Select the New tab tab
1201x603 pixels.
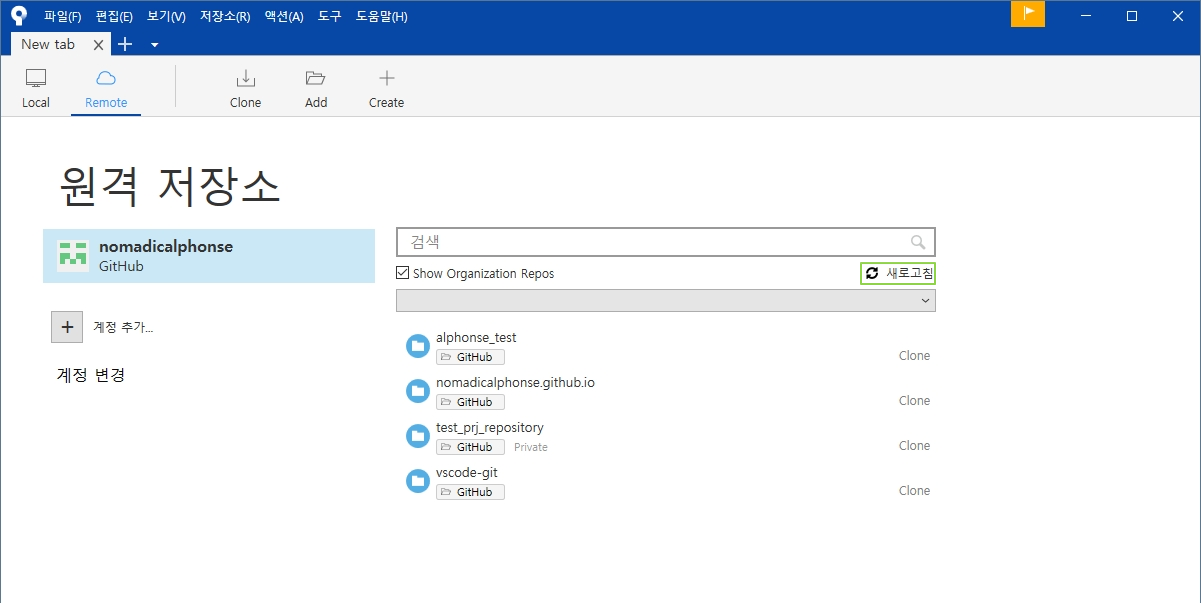[48, 44]
